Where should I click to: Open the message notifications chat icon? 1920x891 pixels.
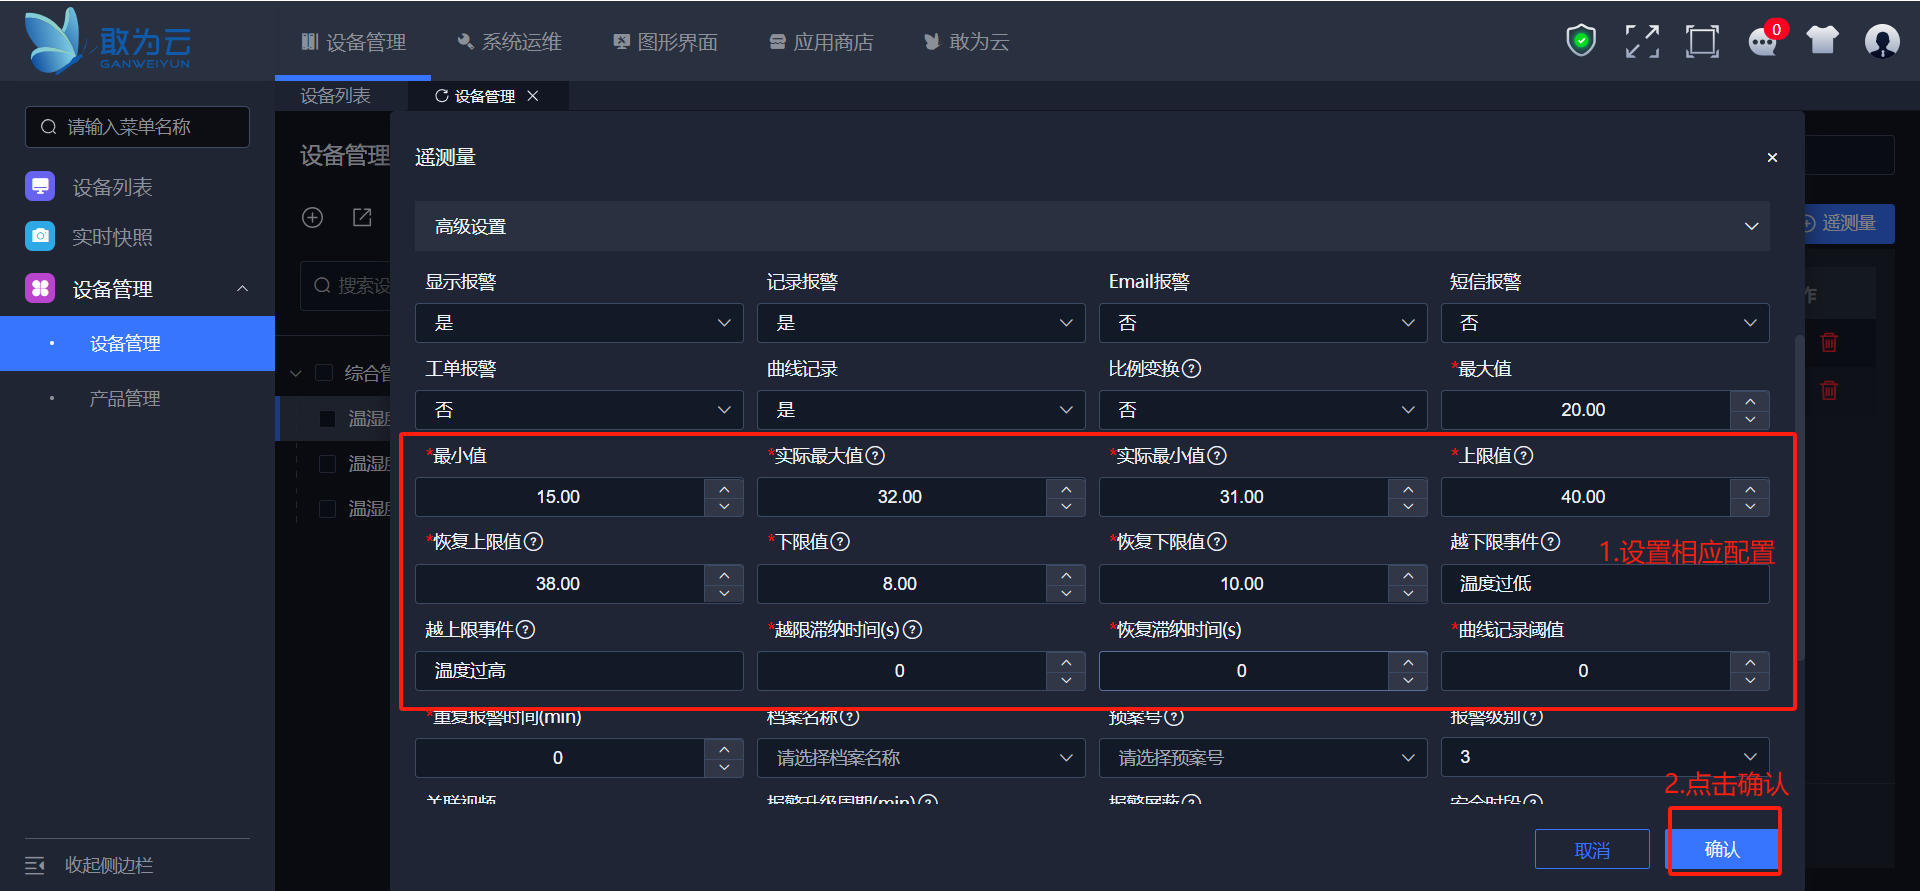pyautogui.click(x=1762, y=42)
